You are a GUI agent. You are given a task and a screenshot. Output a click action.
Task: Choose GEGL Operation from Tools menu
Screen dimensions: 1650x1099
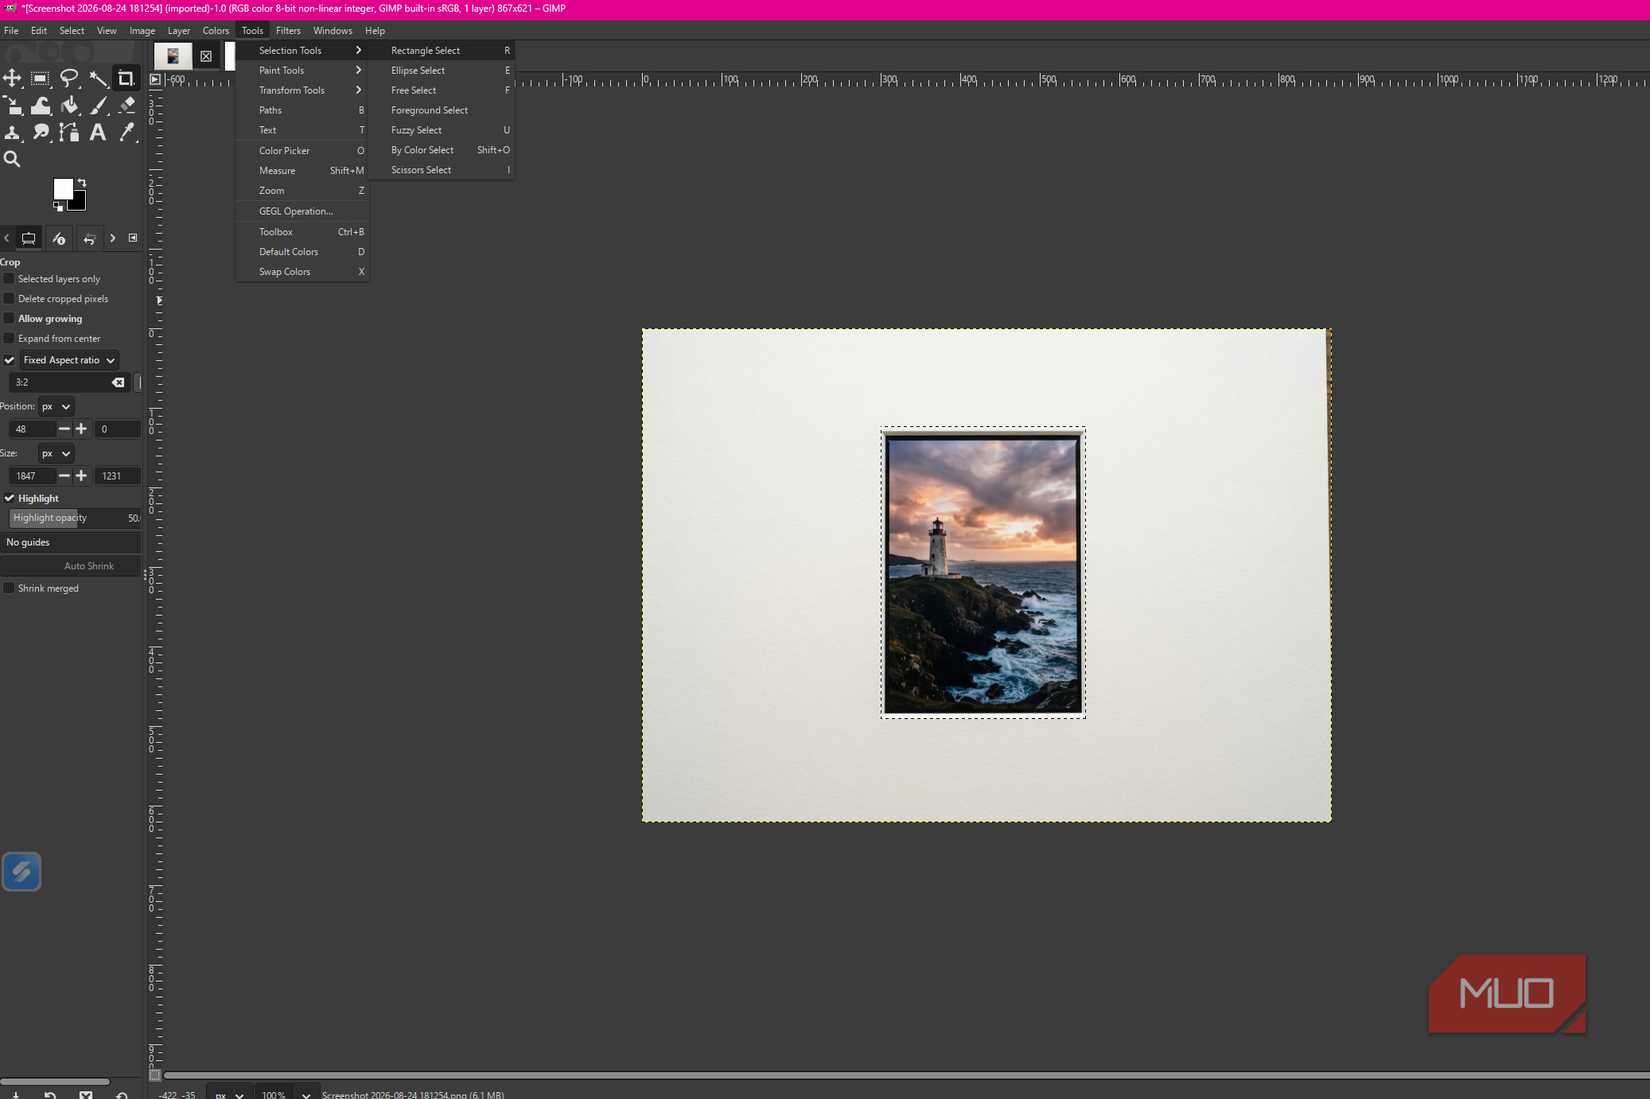[302, 211]
